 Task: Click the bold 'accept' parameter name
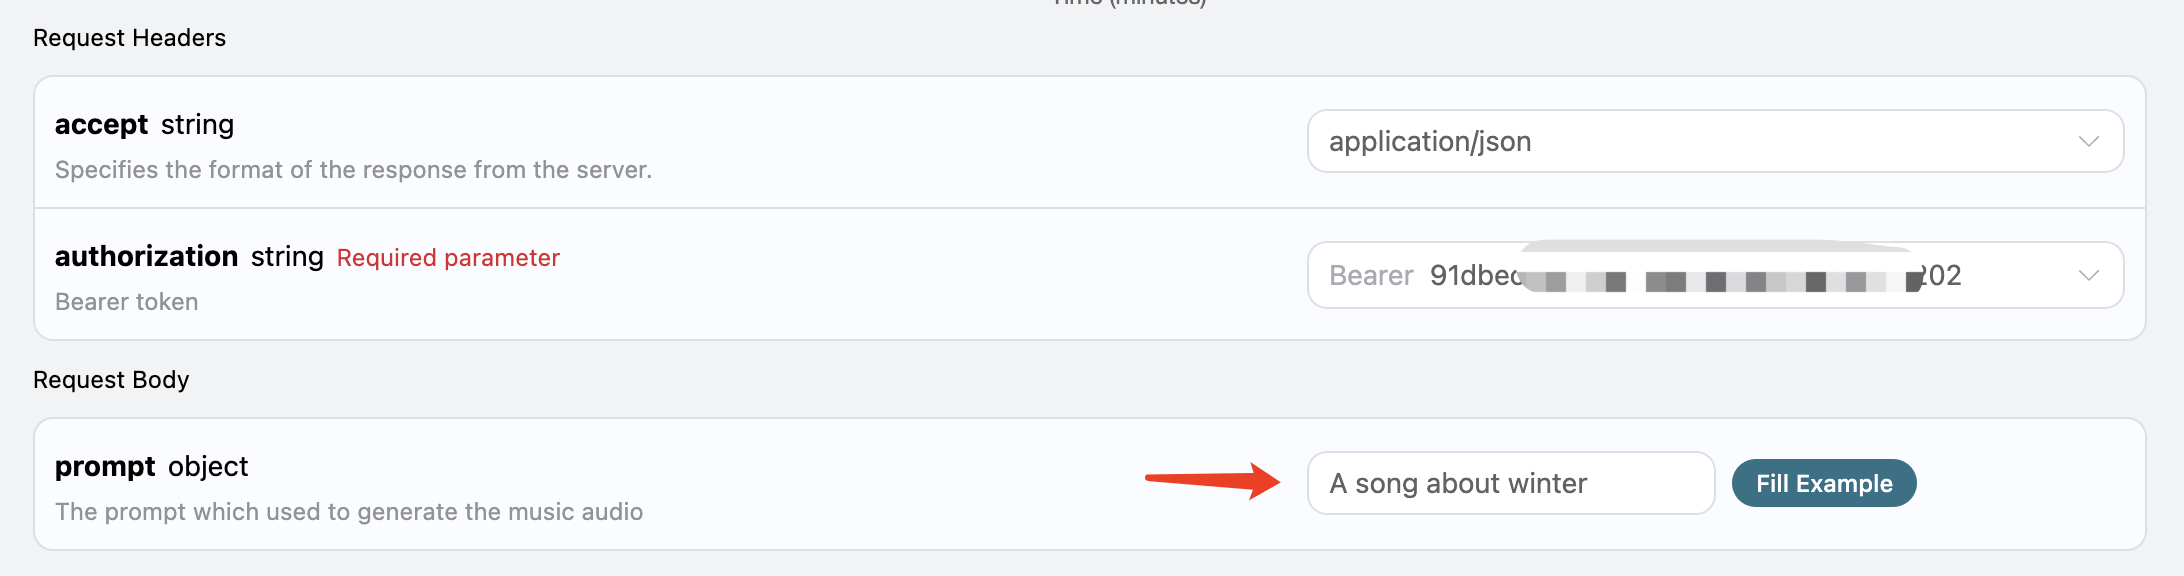coord(101,125)
